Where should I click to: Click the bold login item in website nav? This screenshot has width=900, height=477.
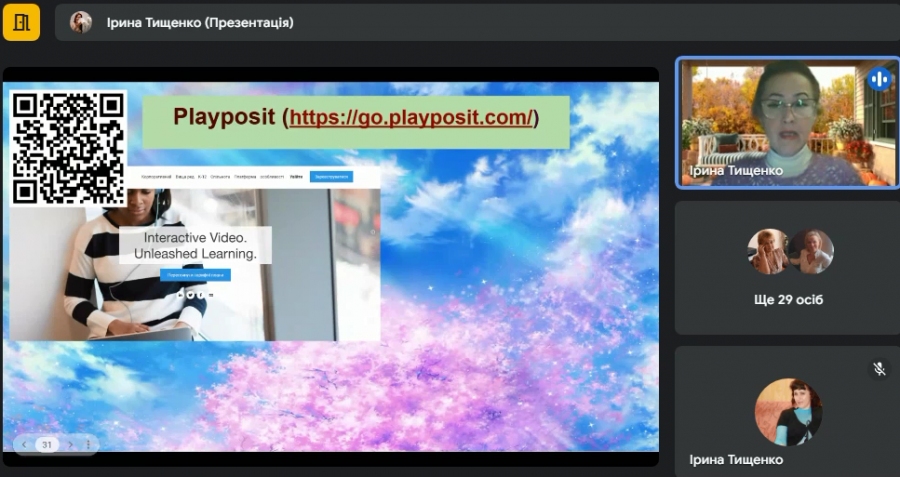coord(296,177)
